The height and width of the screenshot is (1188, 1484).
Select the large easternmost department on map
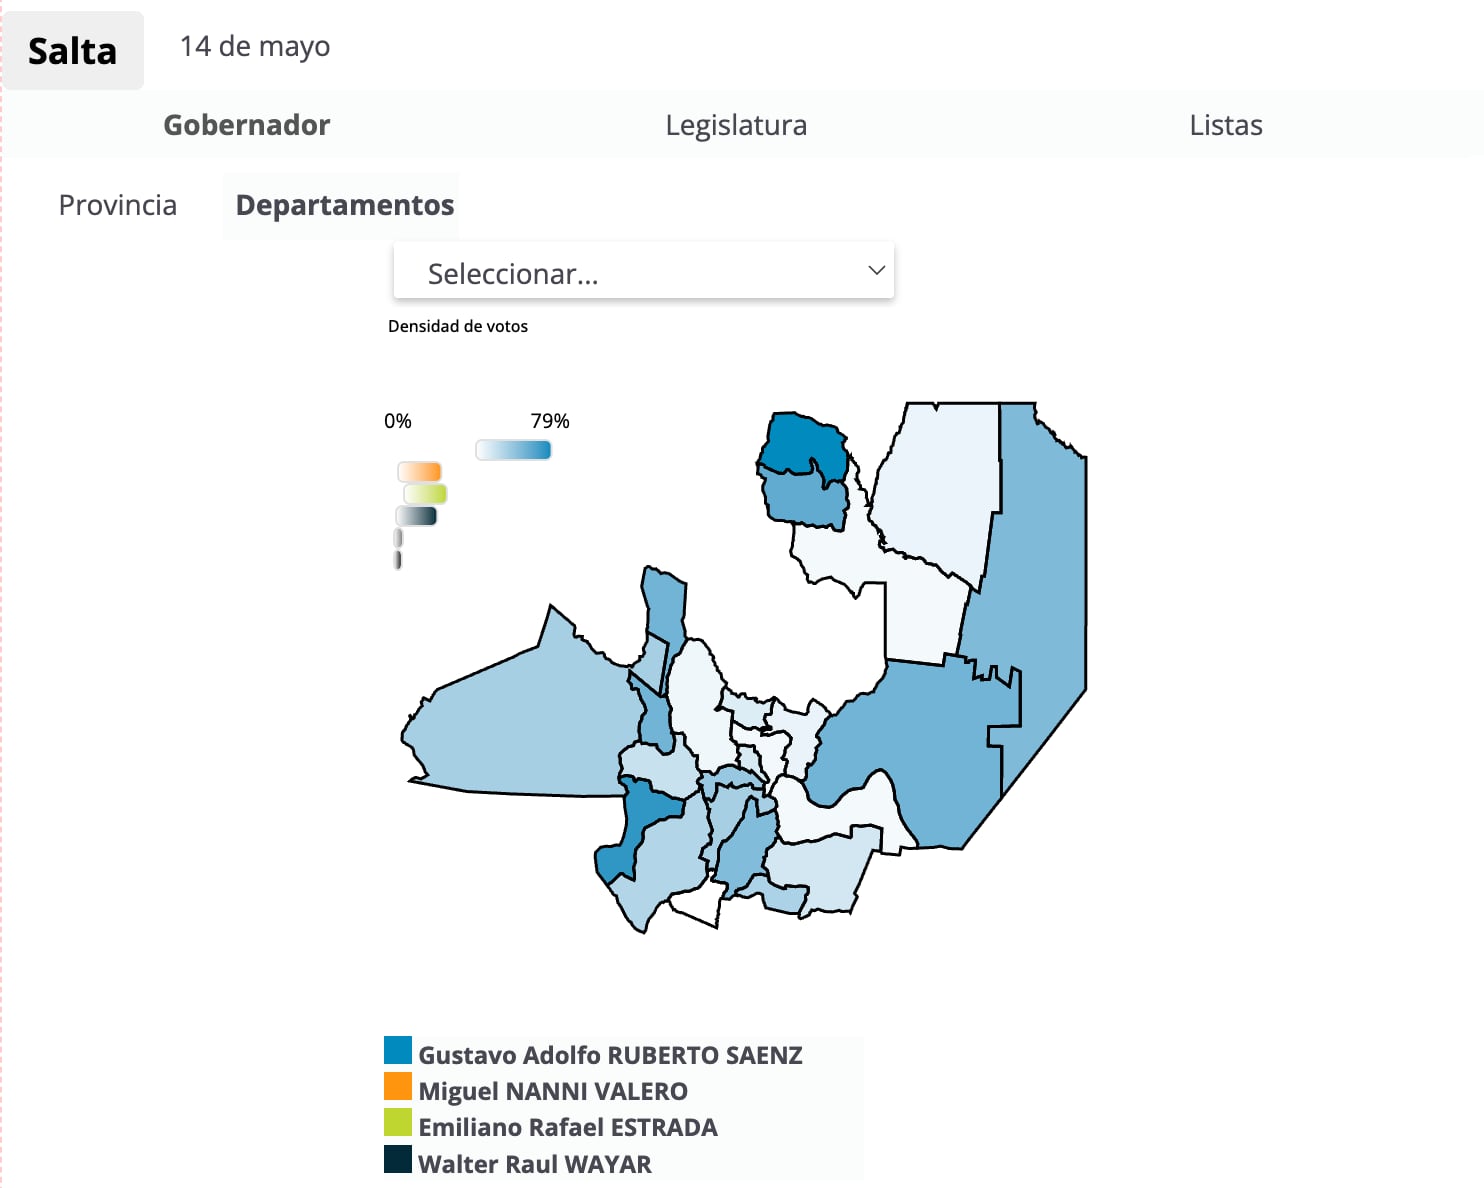pos(1040,600)
